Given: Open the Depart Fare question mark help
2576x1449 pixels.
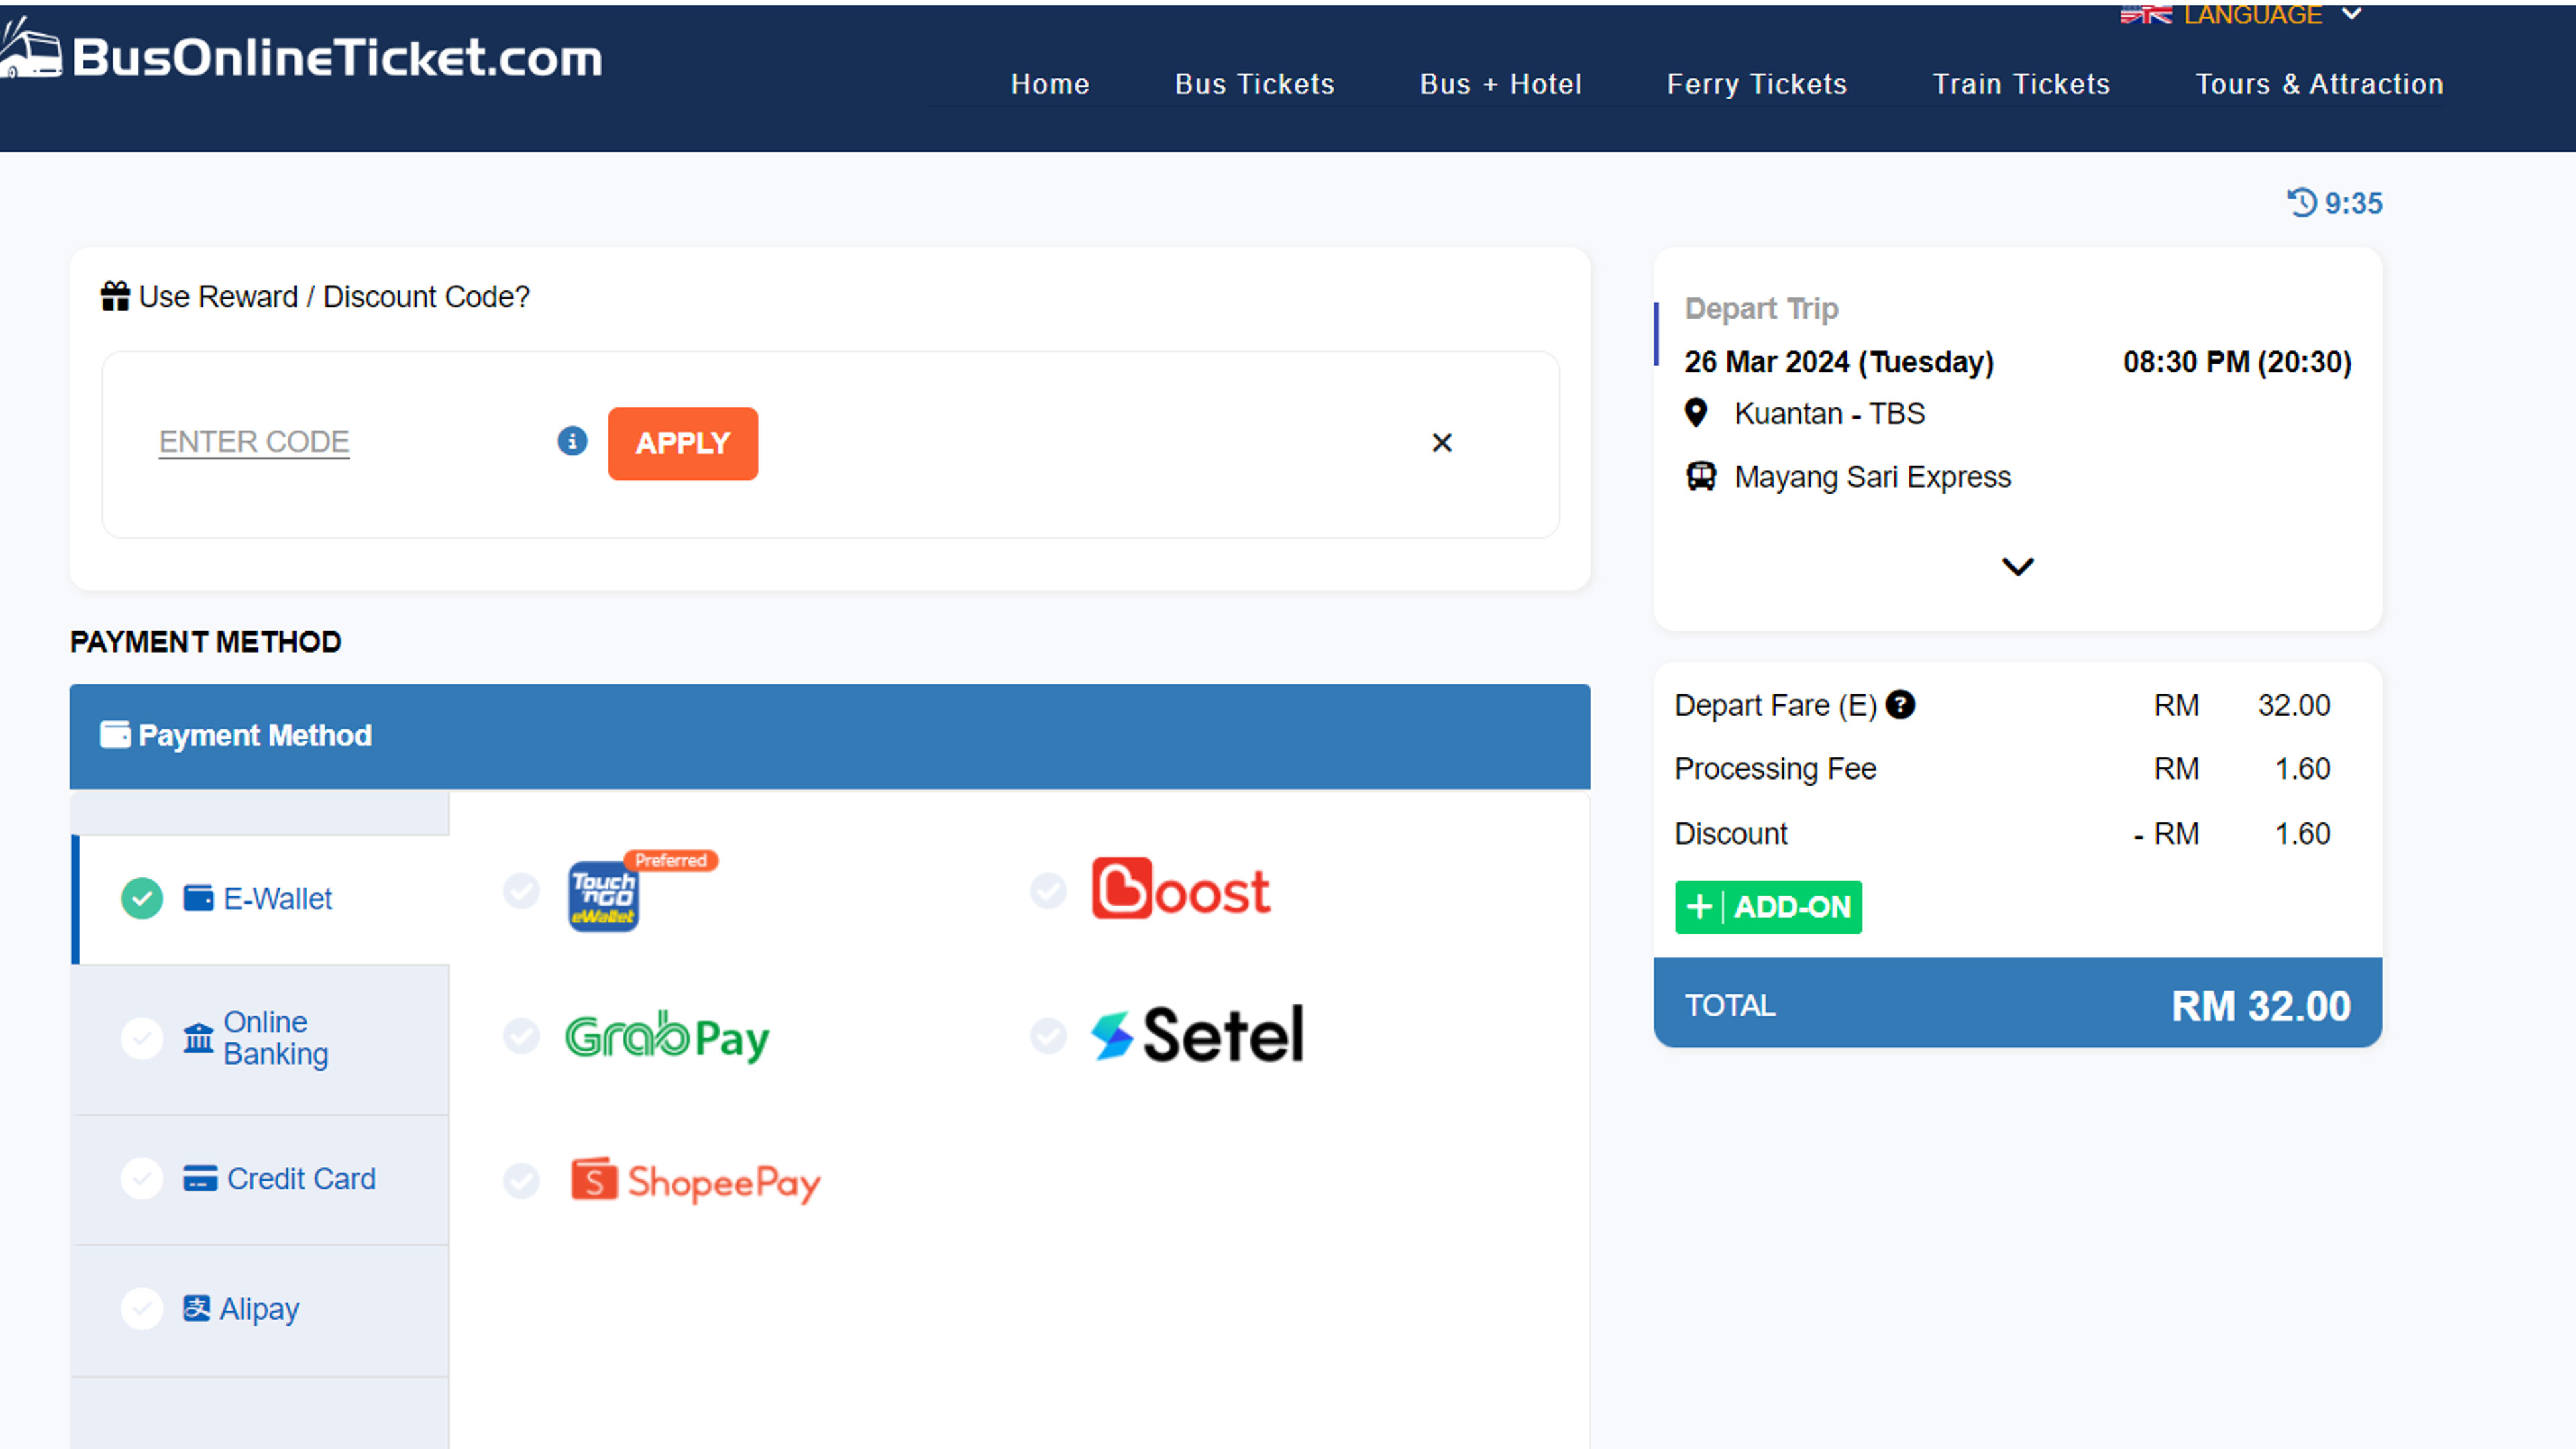Looking at the screenshot, I should click(1900, 705).
